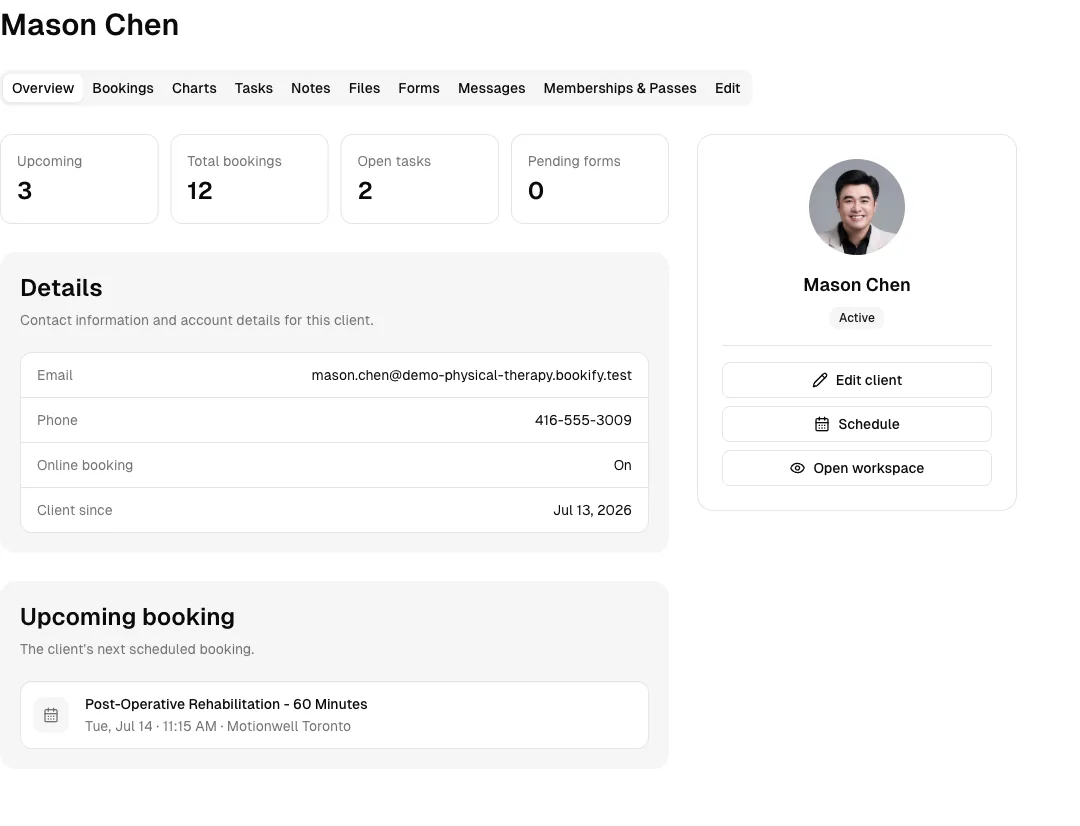Click the calendar icon beside Schedule
The width and height of the screenshot is (1080, 826).
point(822,424)
